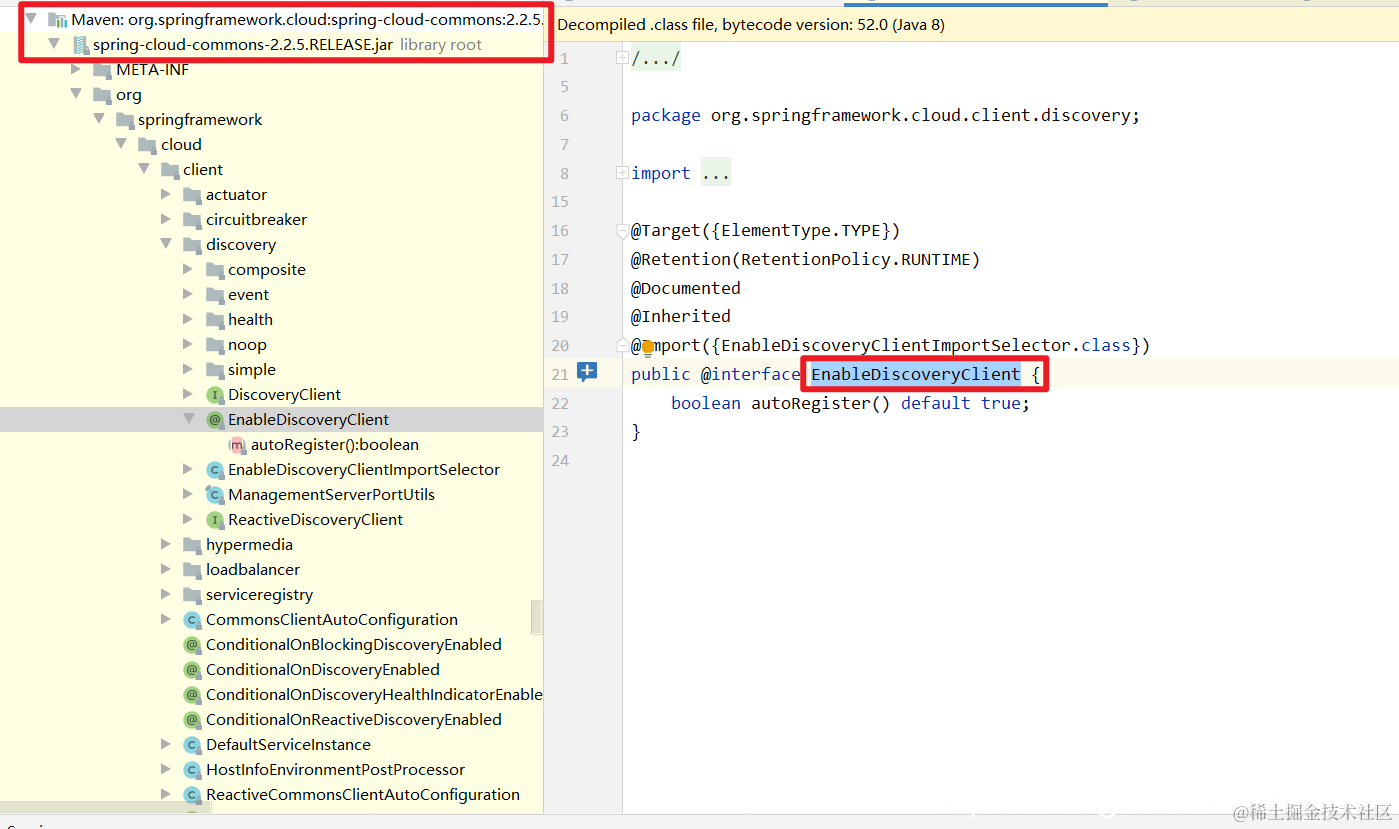Click the hypermedia package folder icon
Viewport: 1399px width, 829px height.
coord(192,545)
